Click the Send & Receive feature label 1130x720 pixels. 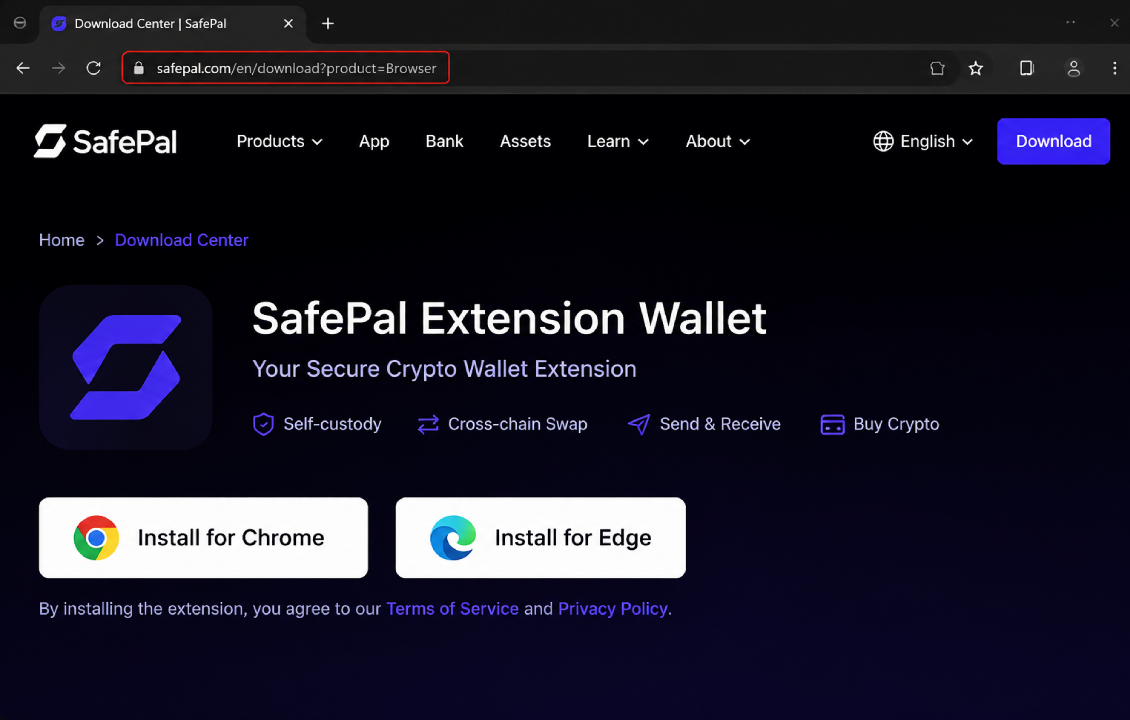point(720,424)
